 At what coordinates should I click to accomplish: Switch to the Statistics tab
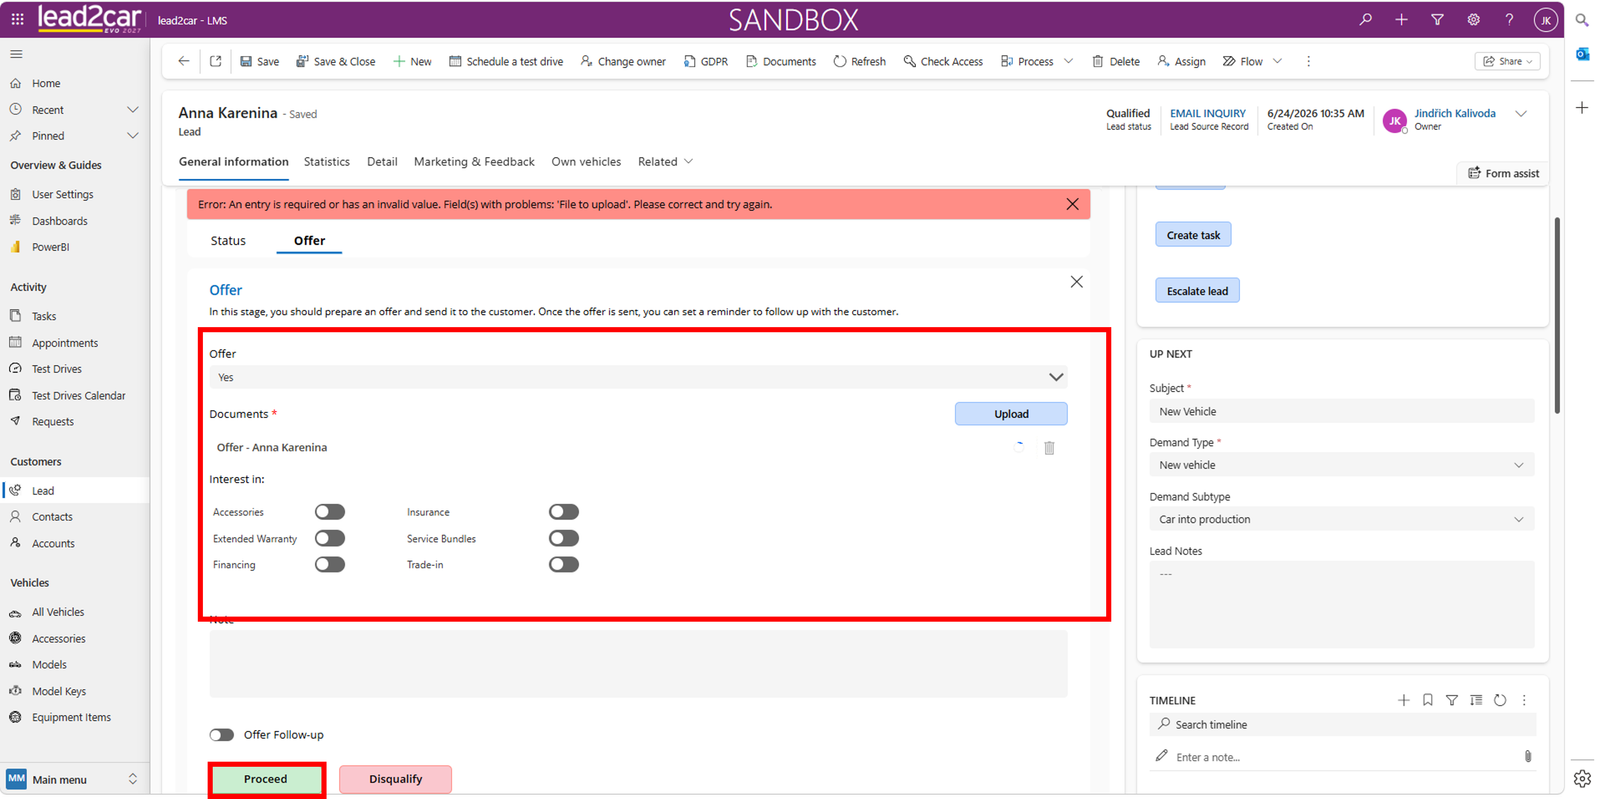pyautogui.click(x=327, y=162)
